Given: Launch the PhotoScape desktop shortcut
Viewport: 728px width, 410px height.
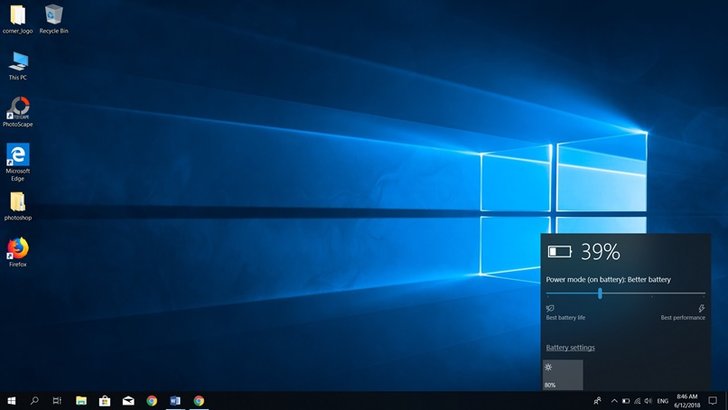Looking at the screenshot, I should [x=18, y=112].
